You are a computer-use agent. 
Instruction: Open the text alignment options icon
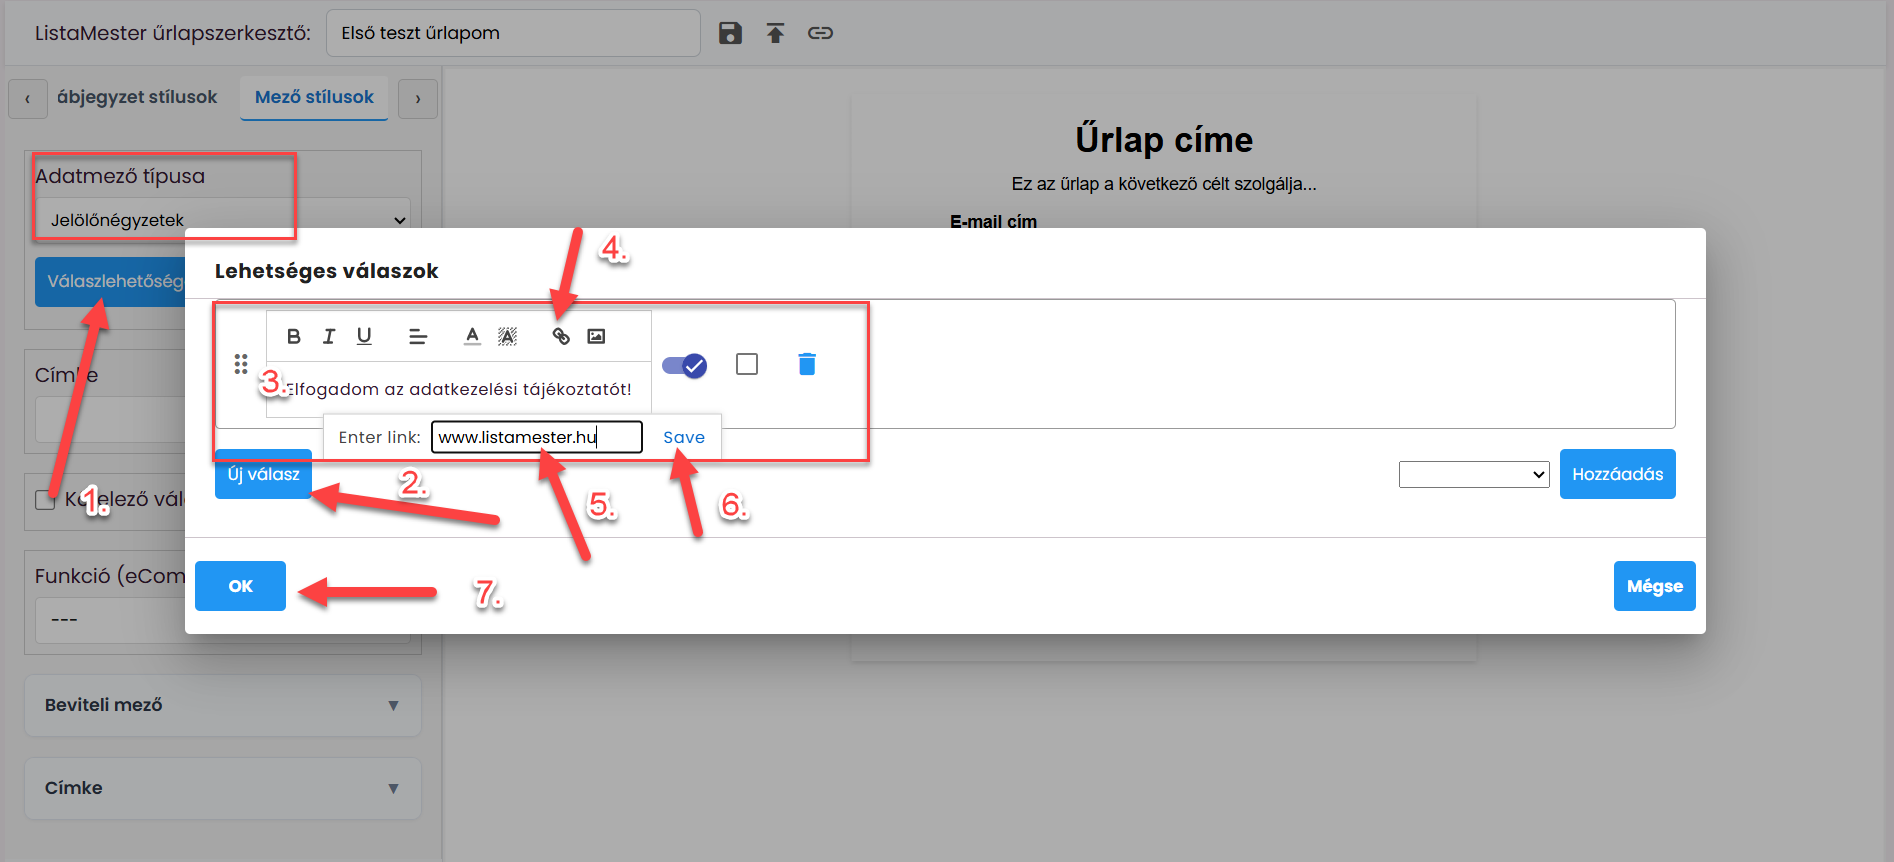coord(418,336)
